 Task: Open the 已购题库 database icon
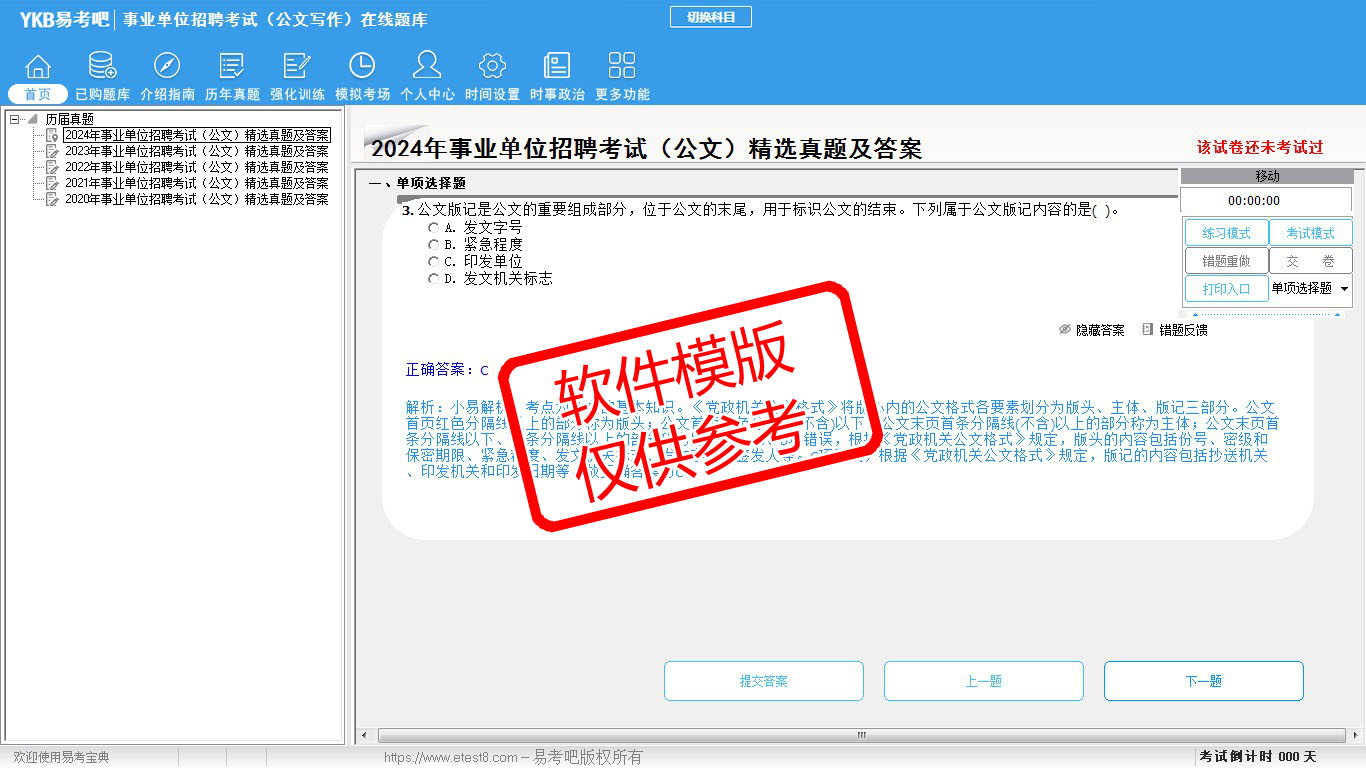102,67
